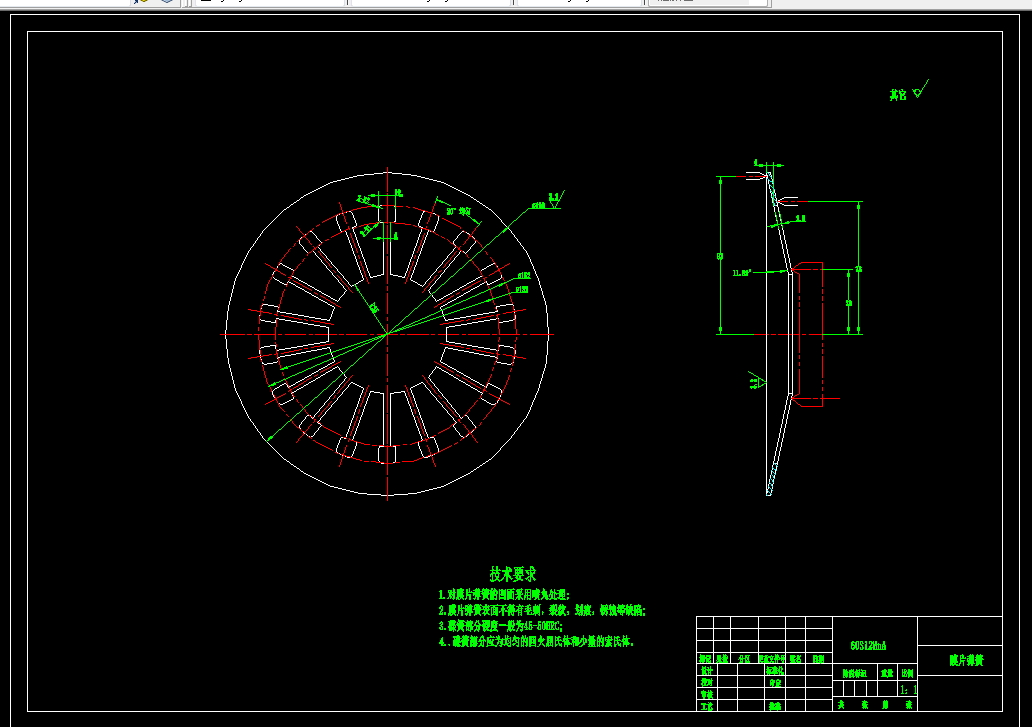Click the 技术要求 heading text

pos(512,574)
